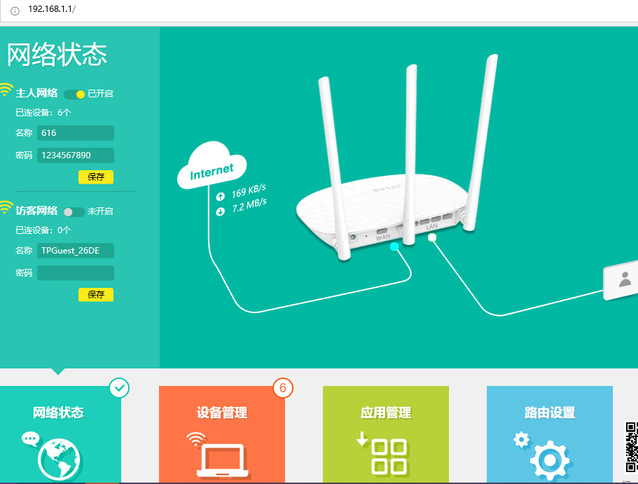This screenshot has height=484, width=638.
Task: Open the 网络状态 tile
Action: pyautogui.click(x=60, y=434)
